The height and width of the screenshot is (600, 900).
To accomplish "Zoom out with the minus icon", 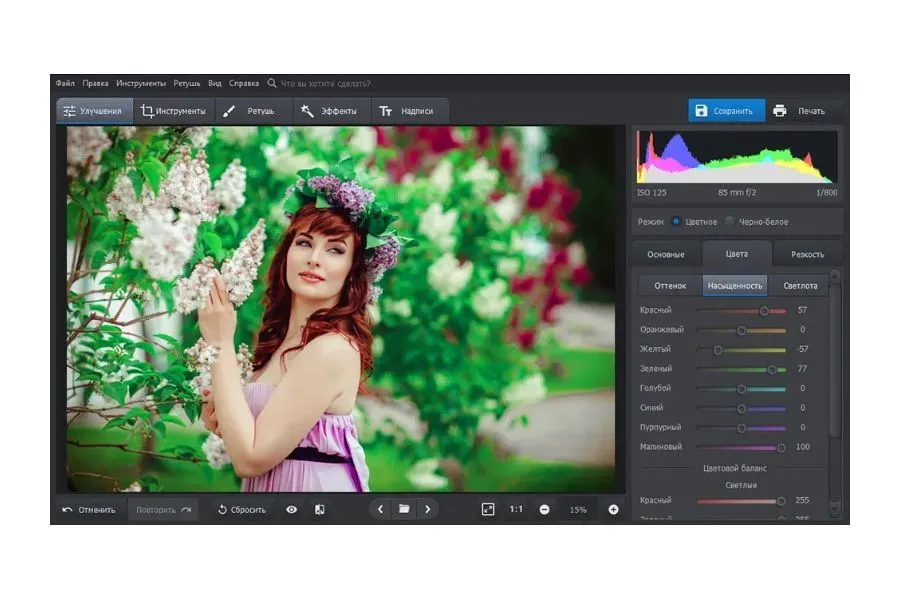I will coord(544,509).
